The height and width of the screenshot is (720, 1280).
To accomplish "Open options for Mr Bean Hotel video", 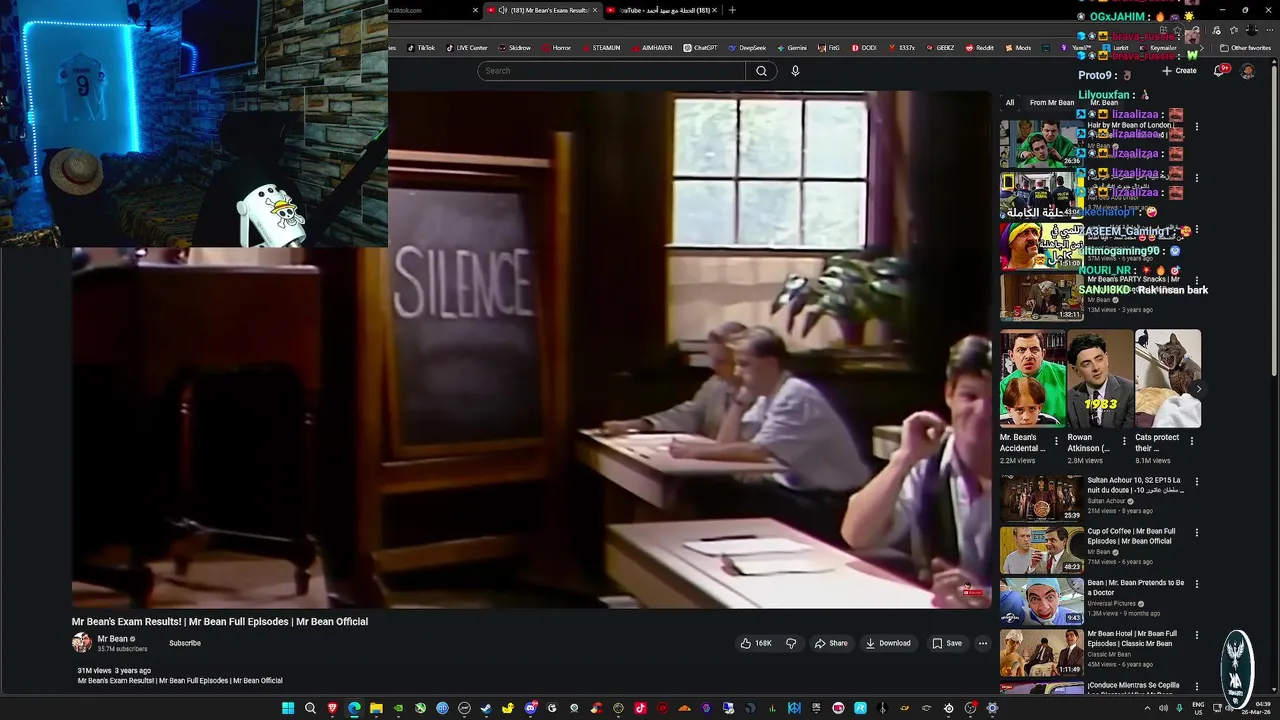I will coord(1197,635).
